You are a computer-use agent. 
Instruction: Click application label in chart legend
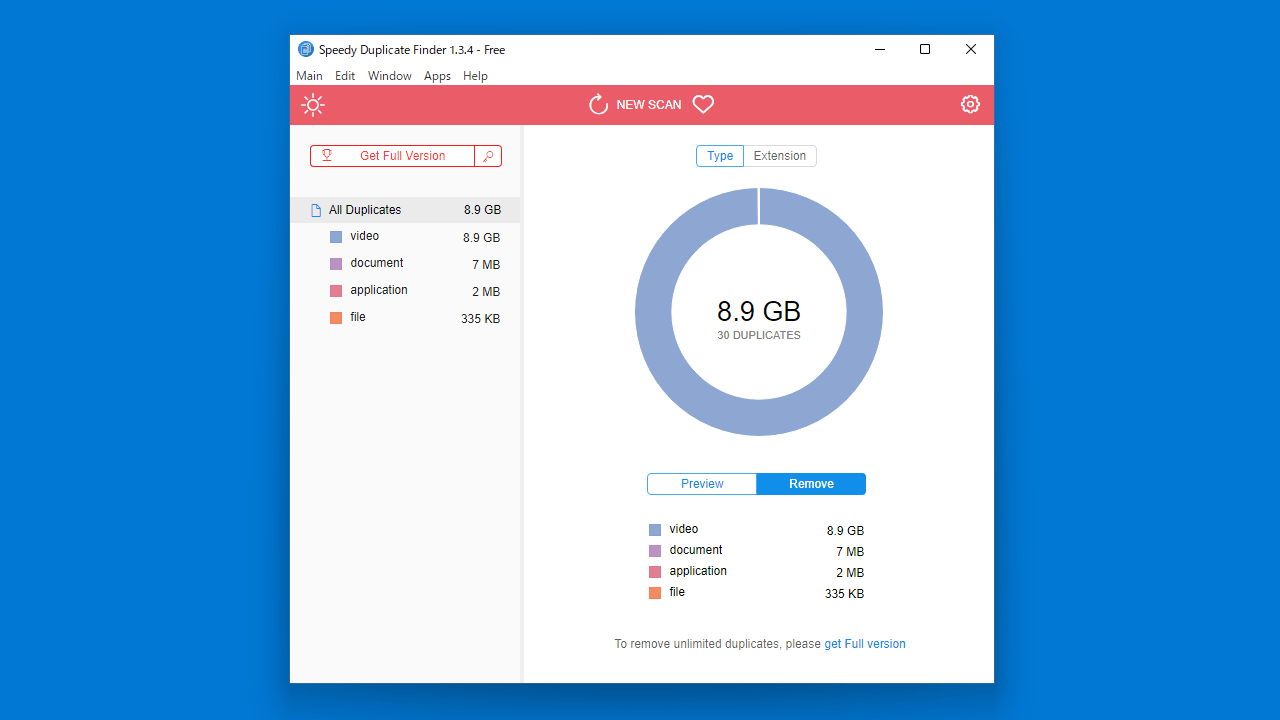tap(698, 571)
